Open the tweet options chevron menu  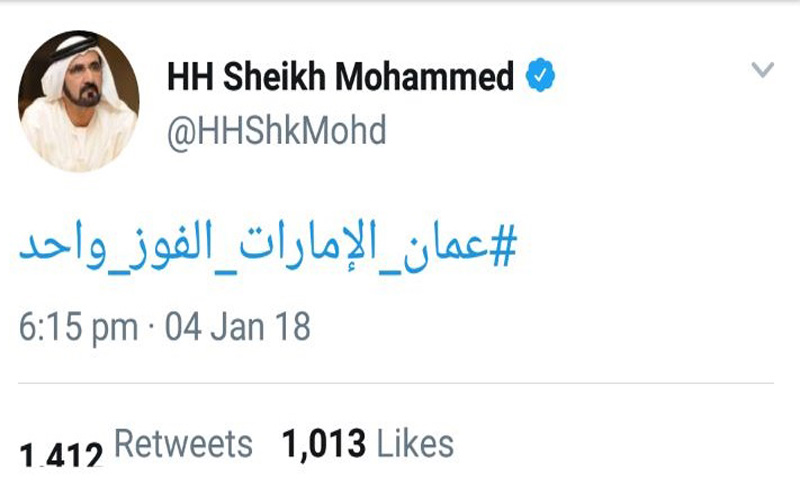click(763, 70)
